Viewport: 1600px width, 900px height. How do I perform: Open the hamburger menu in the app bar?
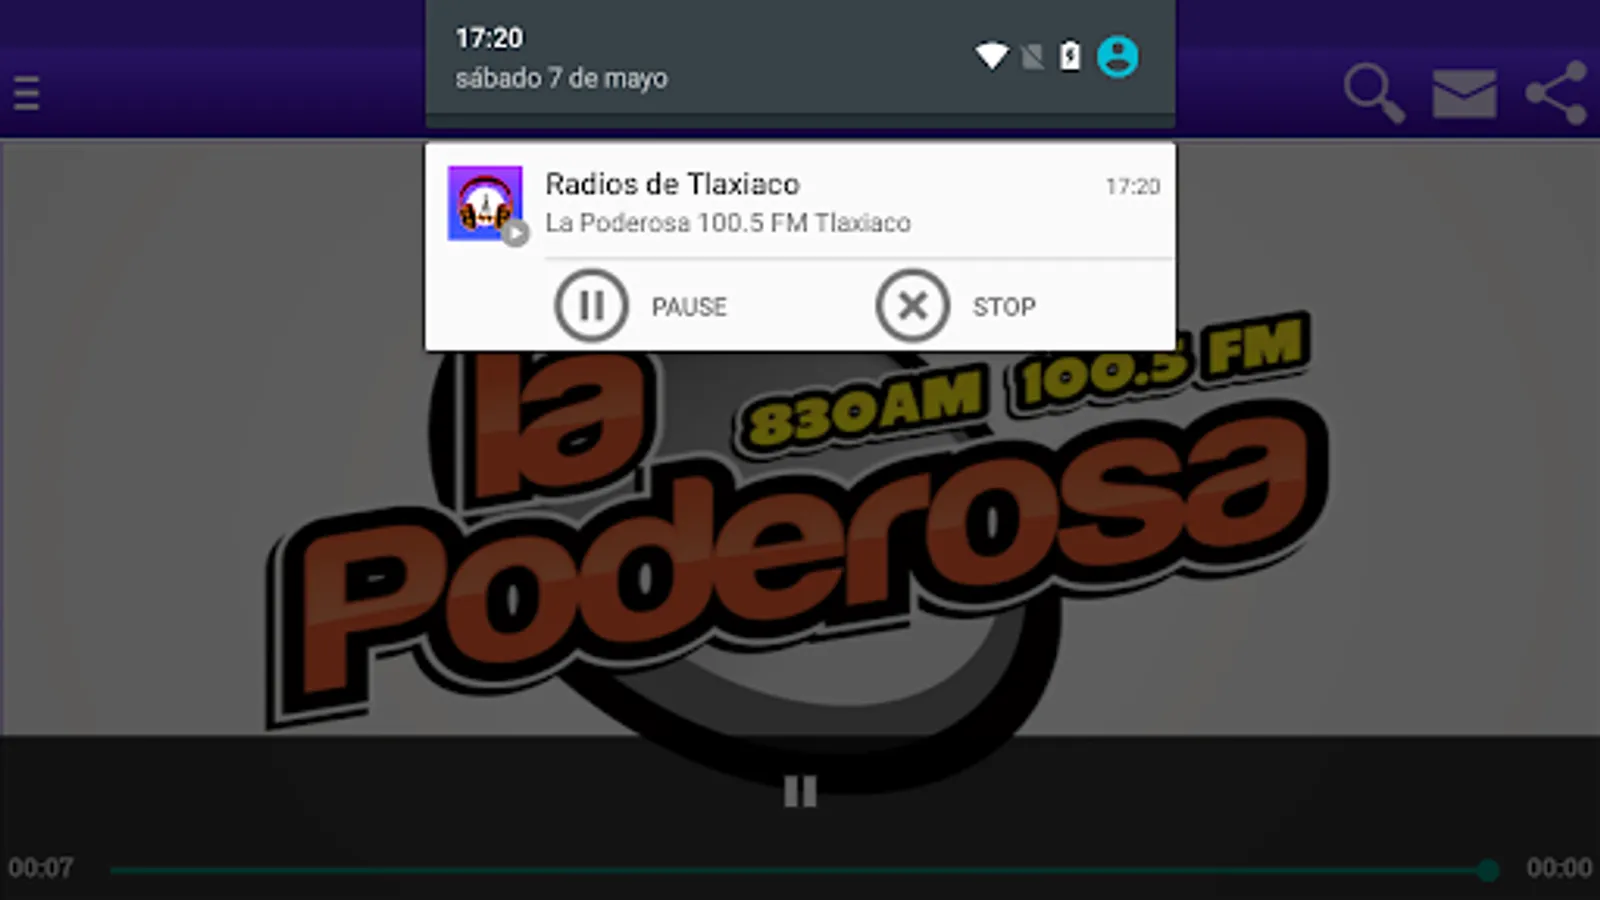(26, 93)
